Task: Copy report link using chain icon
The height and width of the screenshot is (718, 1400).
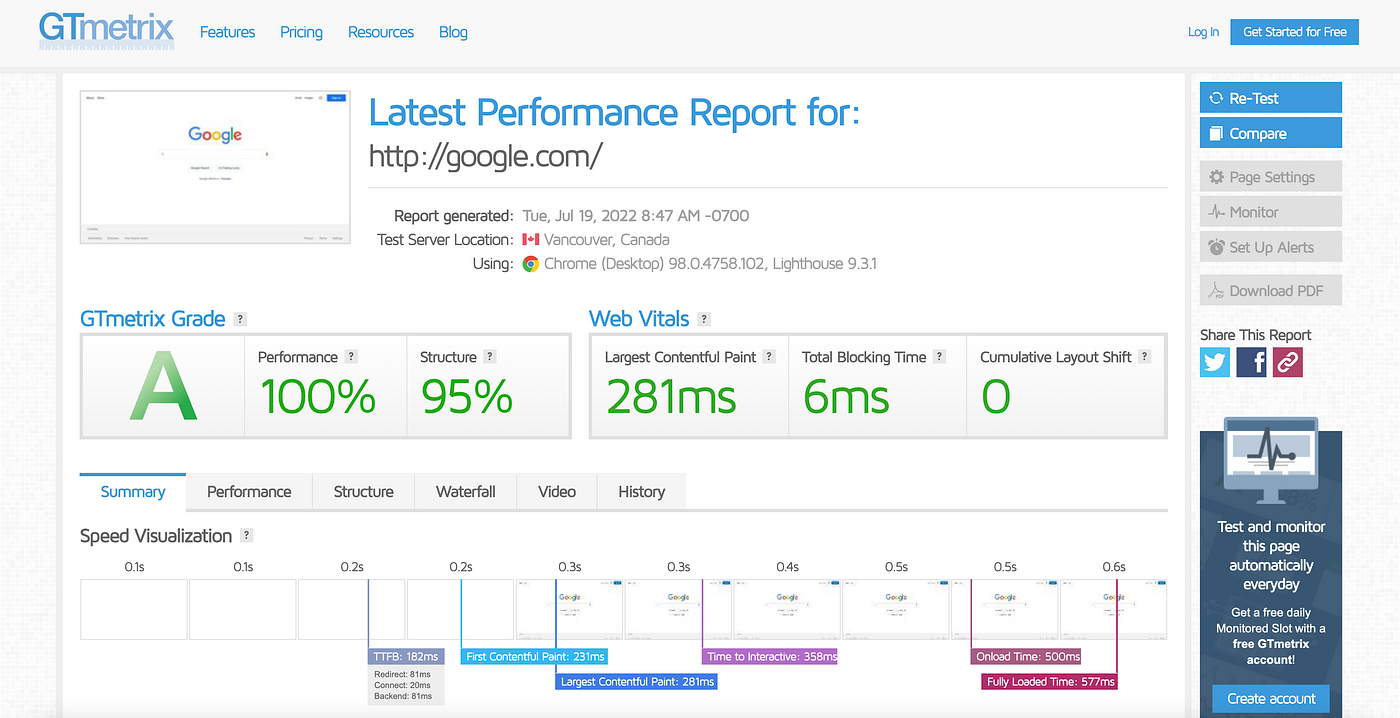Action: (1288, 362)
